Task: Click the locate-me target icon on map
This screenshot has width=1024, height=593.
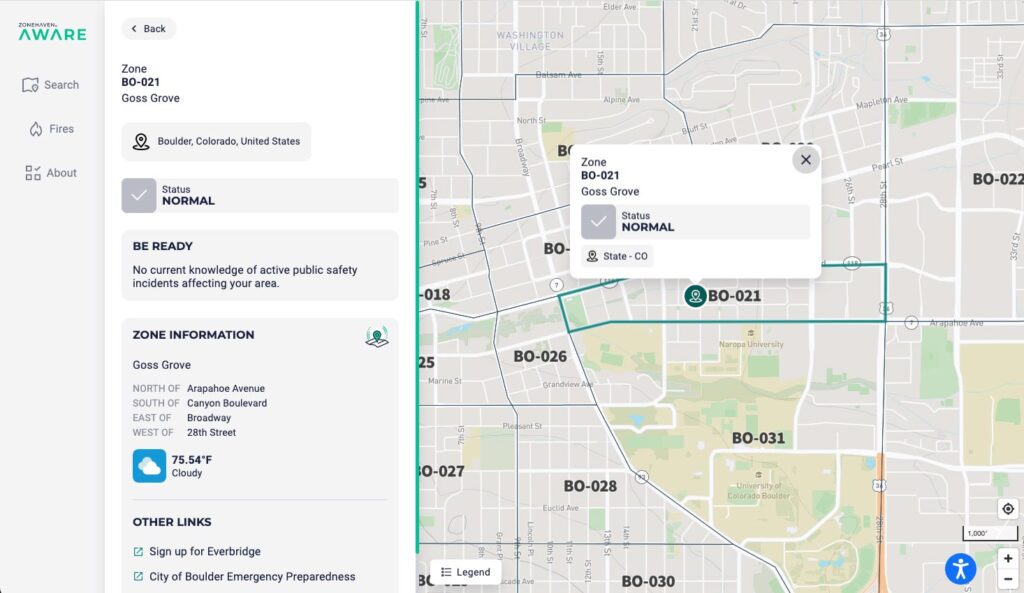Action: (1008, 509)
